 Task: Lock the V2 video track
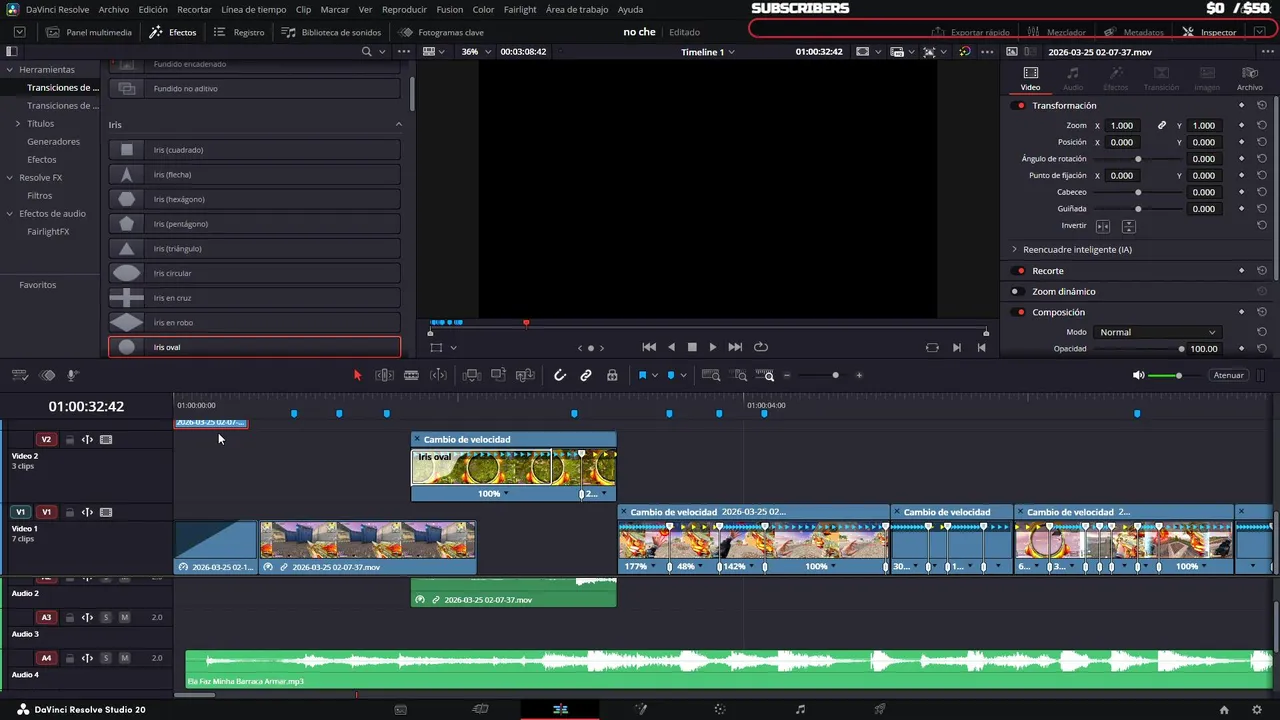click(x=70, y=440)
